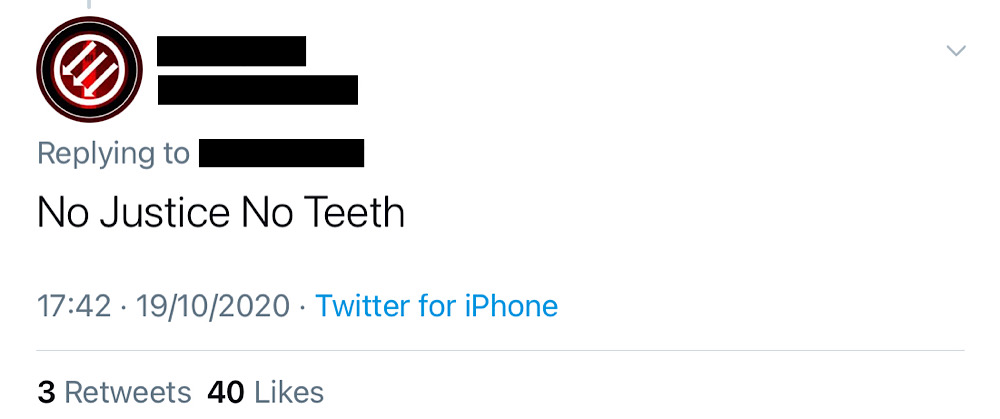The image size is (1000, 419).
Task: Open the Twitter for iPhone source link
Action: [437, 306]
